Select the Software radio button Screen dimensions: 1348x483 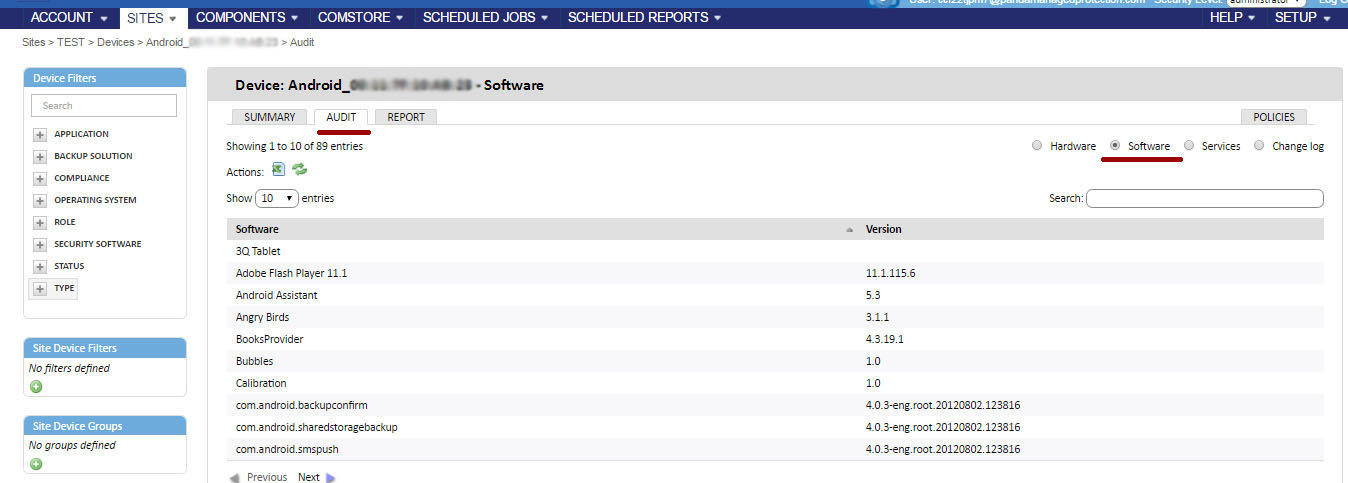coord(1115,146)
